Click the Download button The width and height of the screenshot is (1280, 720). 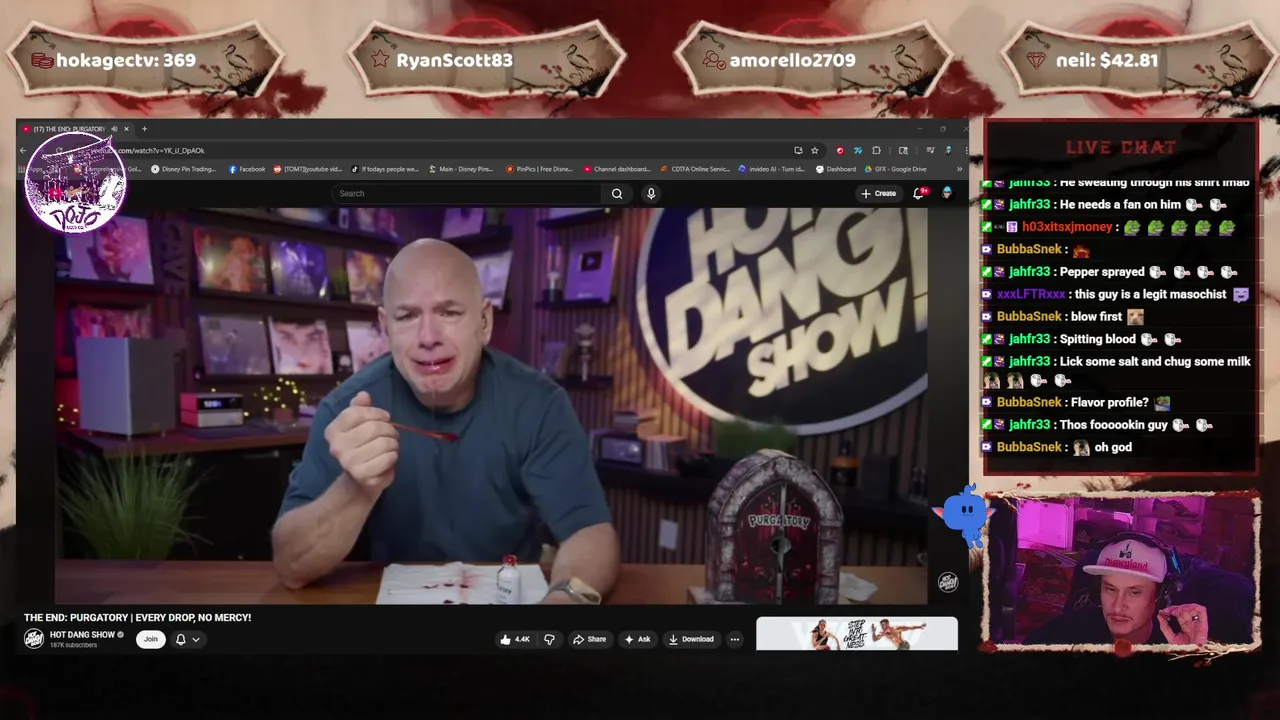tap(691, 639)
